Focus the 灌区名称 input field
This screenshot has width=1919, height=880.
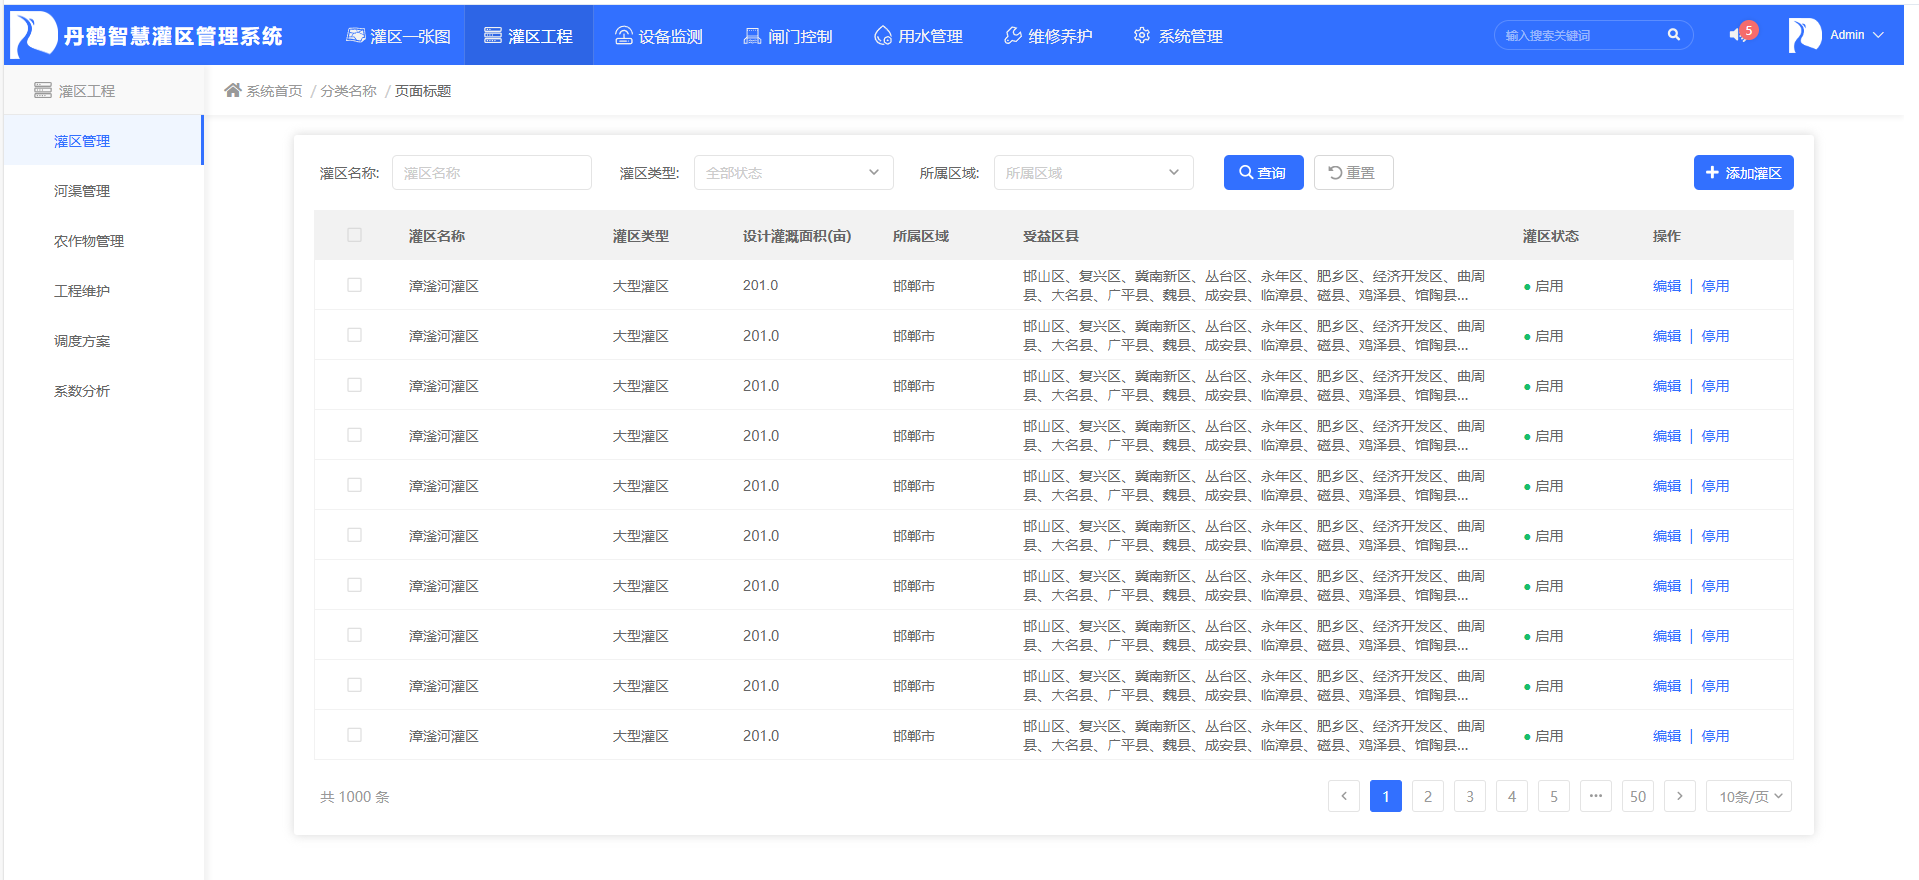point(492,172)
